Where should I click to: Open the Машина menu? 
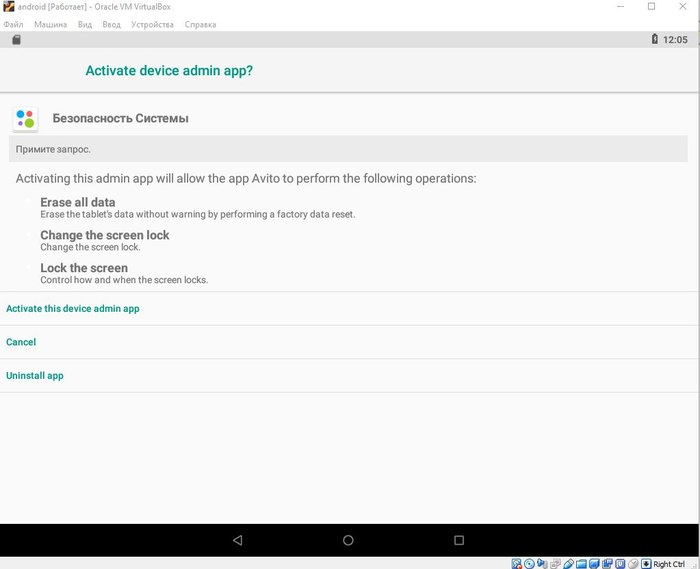coord(50,24)
